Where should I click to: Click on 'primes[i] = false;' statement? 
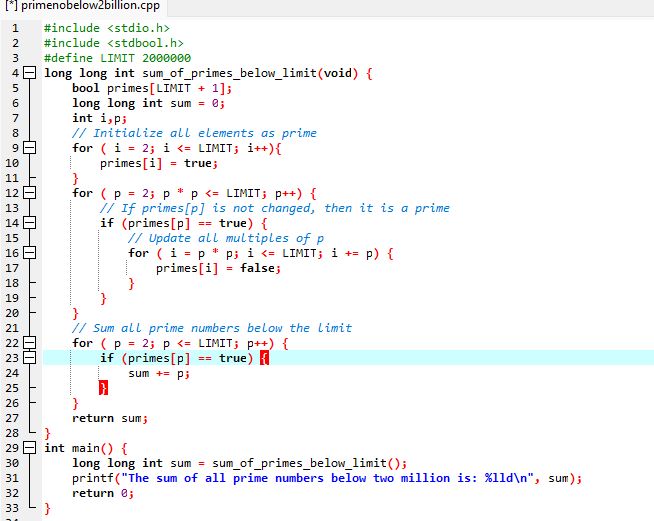point(218,268)
